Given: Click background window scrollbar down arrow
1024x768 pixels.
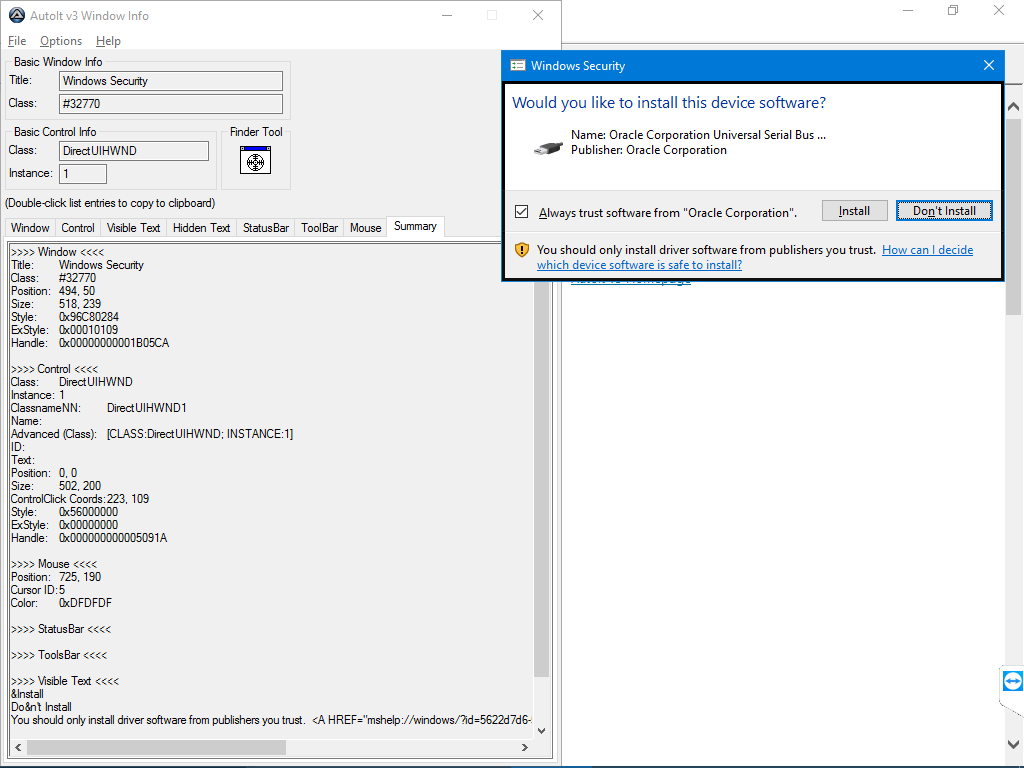Looking at the screenshot, I should tap(1014, 744).
